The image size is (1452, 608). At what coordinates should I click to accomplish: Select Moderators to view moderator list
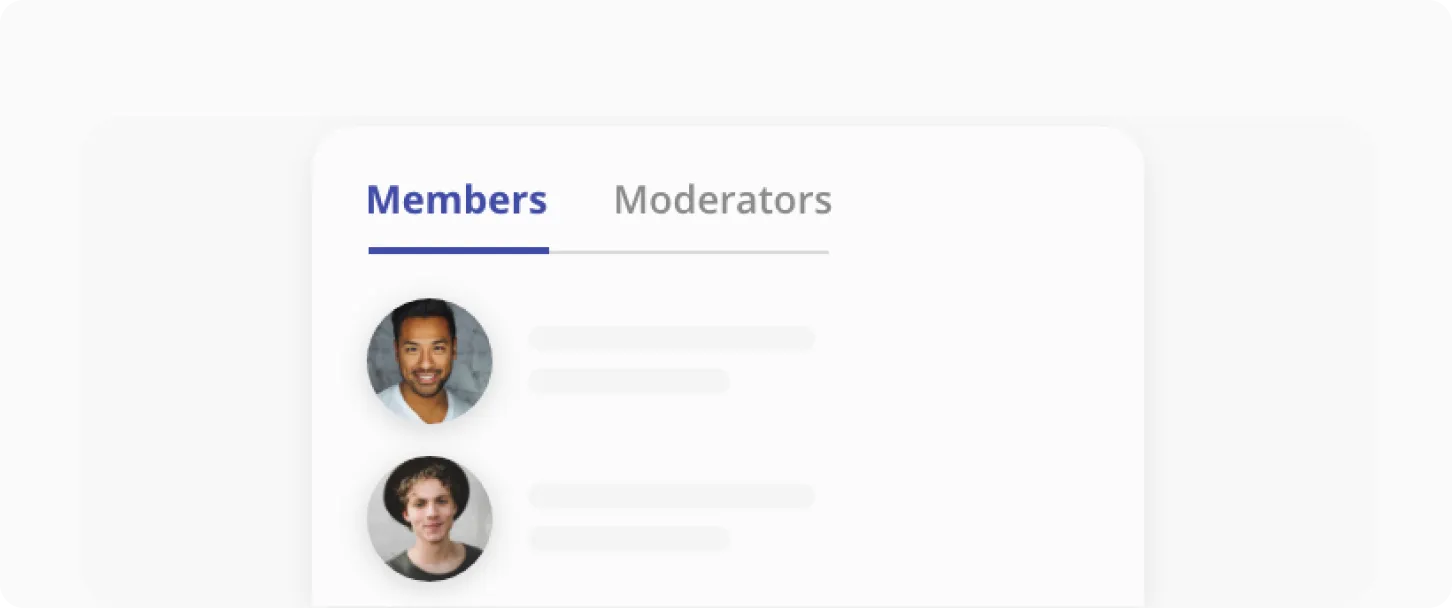[722, 200]
